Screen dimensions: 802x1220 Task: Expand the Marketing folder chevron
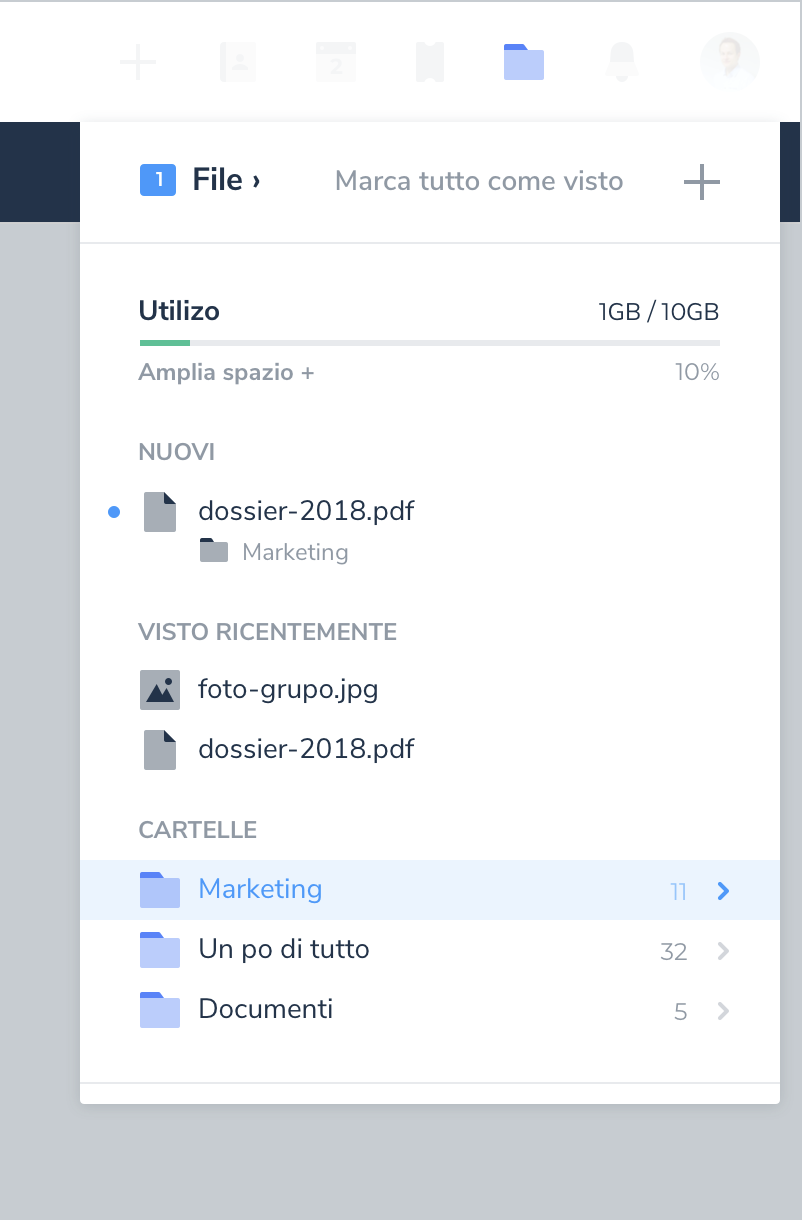(724, 891)
